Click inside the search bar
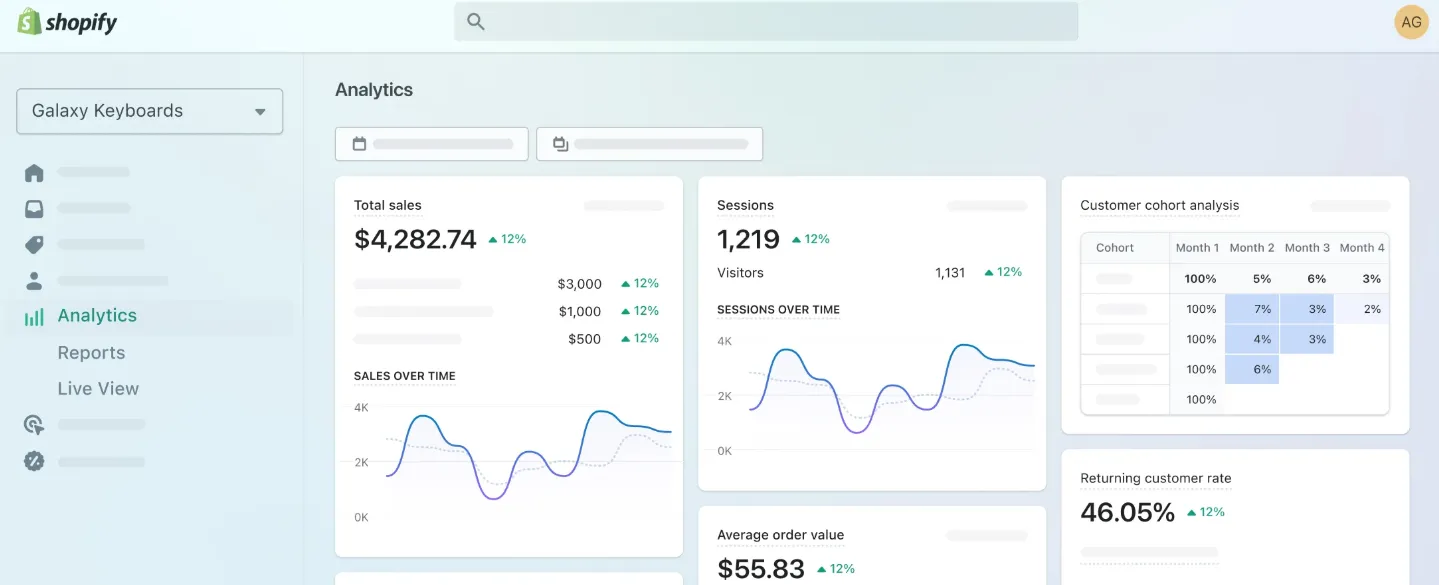The height and width of the screenshot is (585, 1439). [765, 21]
